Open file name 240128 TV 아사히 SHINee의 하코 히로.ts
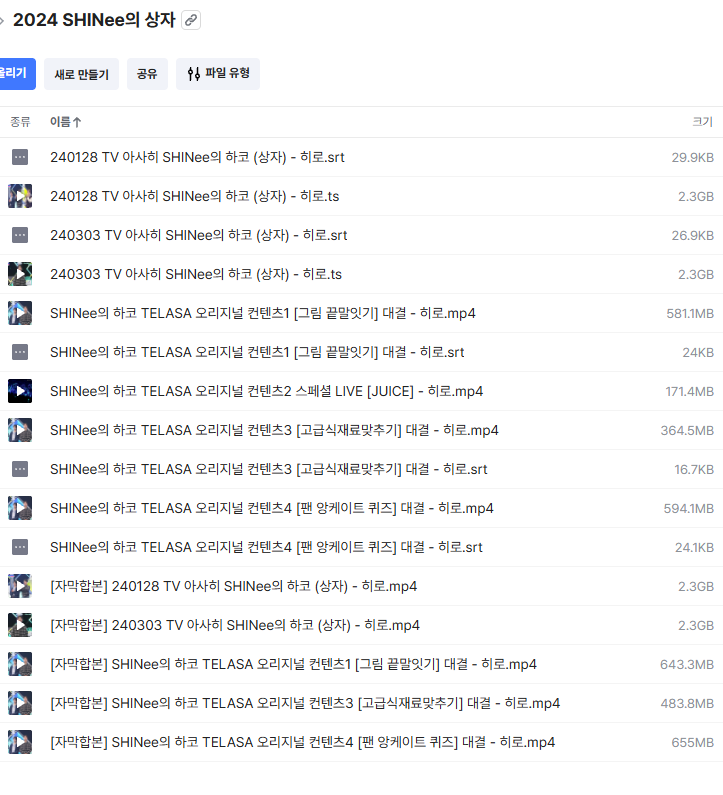Image resolution: width=723 pixels, height=795 pixels. tap(195, 196)
